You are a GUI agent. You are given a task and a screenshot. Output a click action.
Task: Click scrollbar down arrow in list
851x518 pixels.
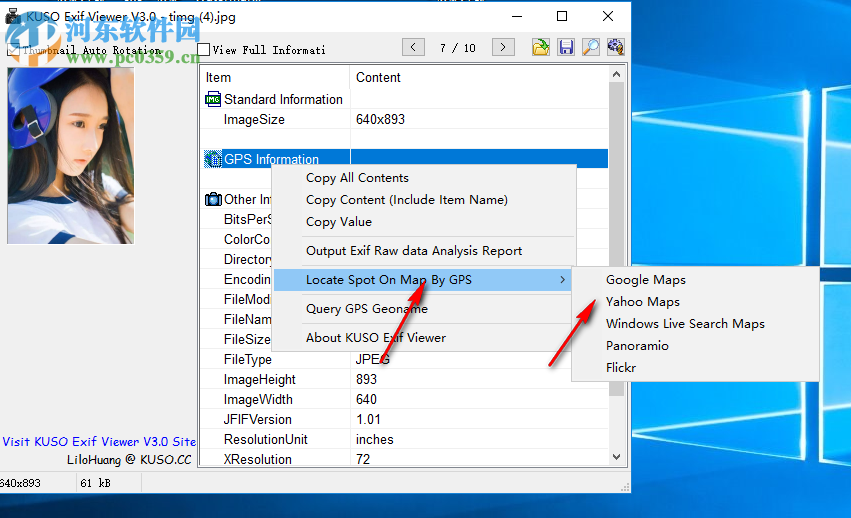click(x=616, y=457)
